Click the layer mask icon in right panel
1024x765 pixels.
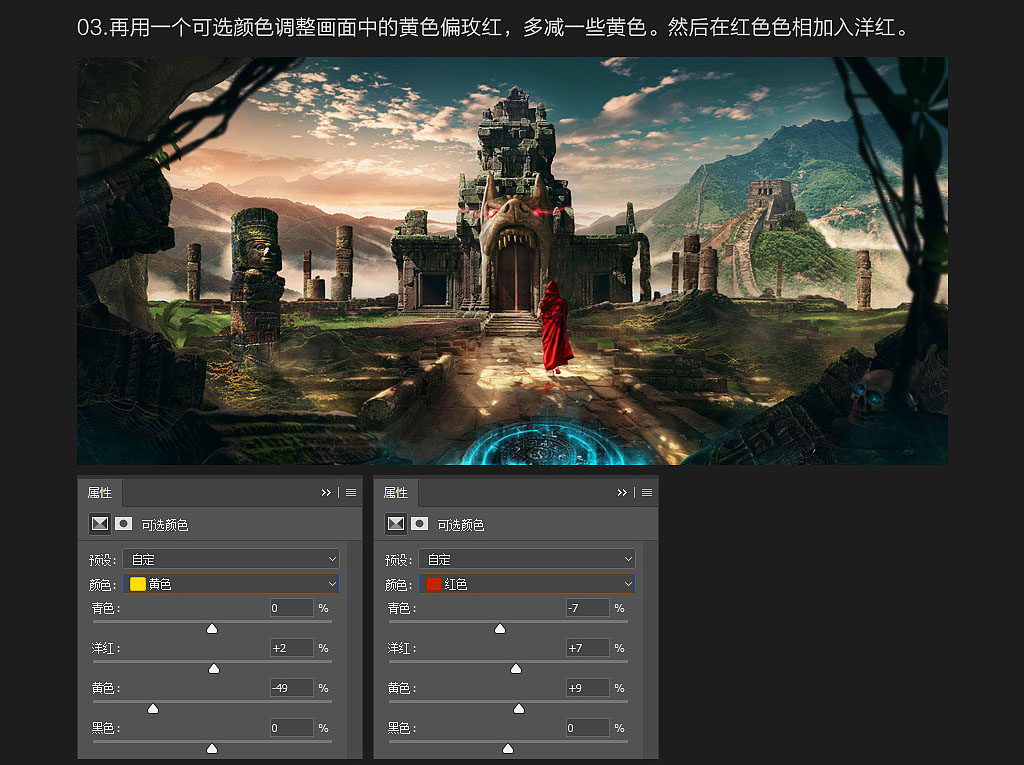(419, 524)
